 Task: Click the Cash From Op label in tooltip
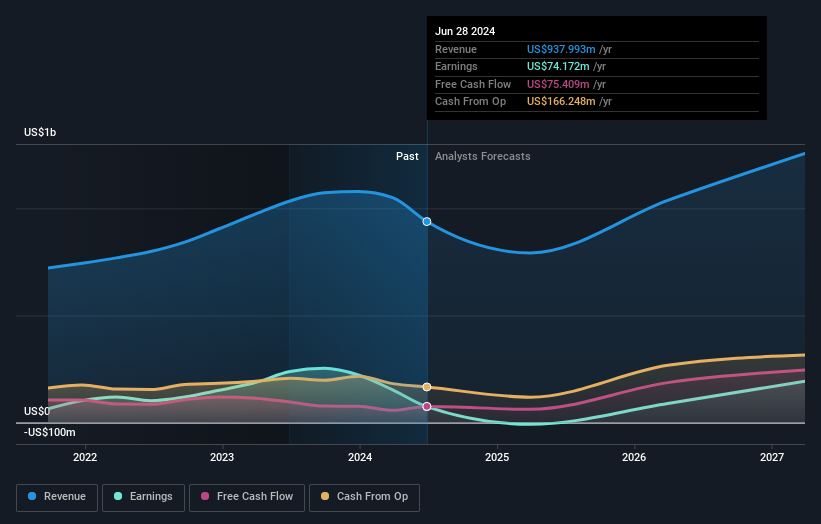tap(470, 102)
